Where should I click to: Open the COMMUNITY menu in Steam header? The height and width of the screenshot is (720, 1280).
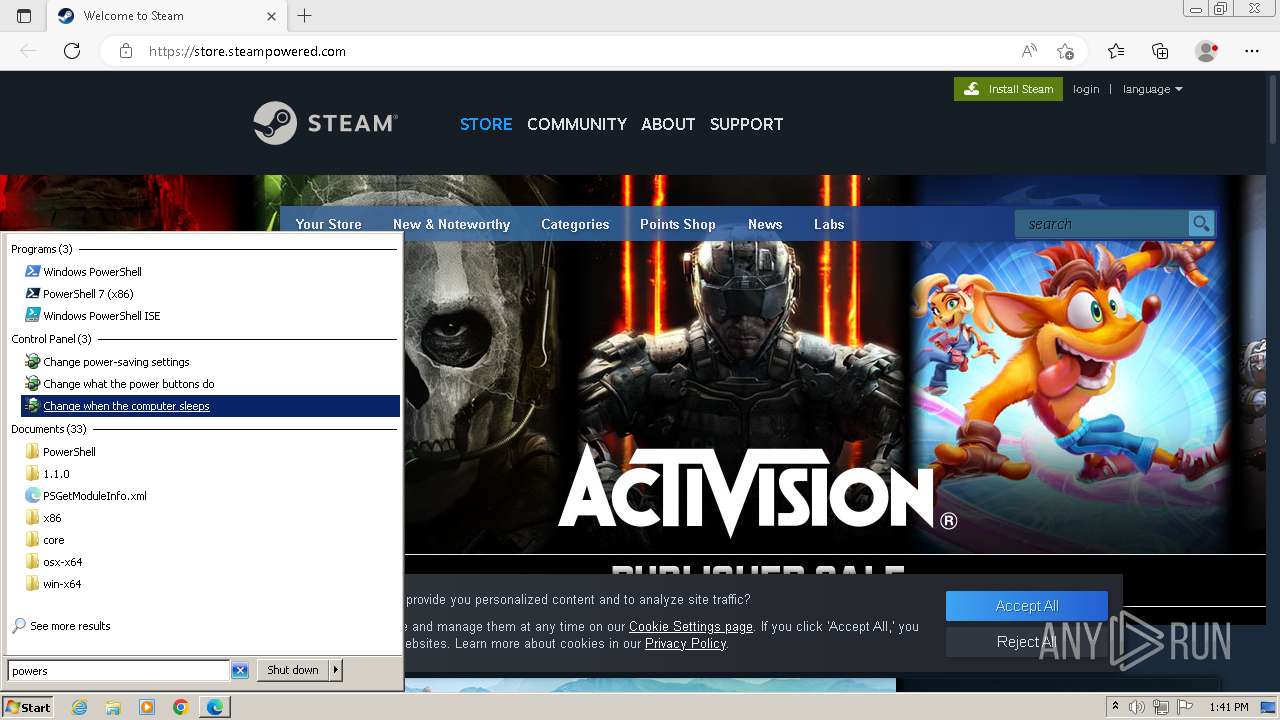(577, 124)
